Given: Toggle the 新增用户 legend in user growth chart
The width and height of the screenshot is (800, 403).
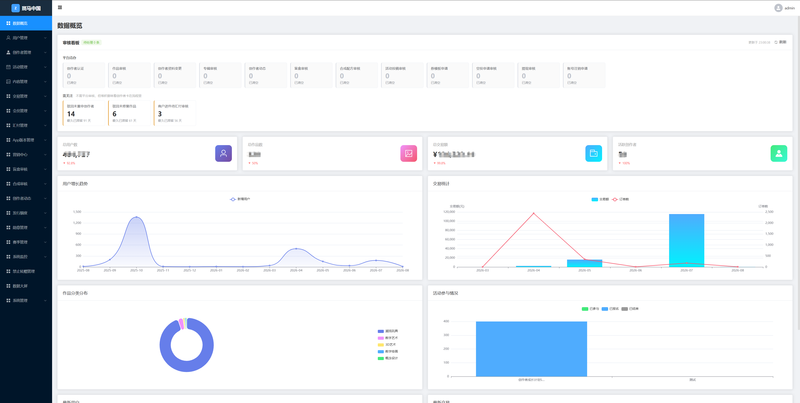Looking at the screenshot, I should point(240,199).
